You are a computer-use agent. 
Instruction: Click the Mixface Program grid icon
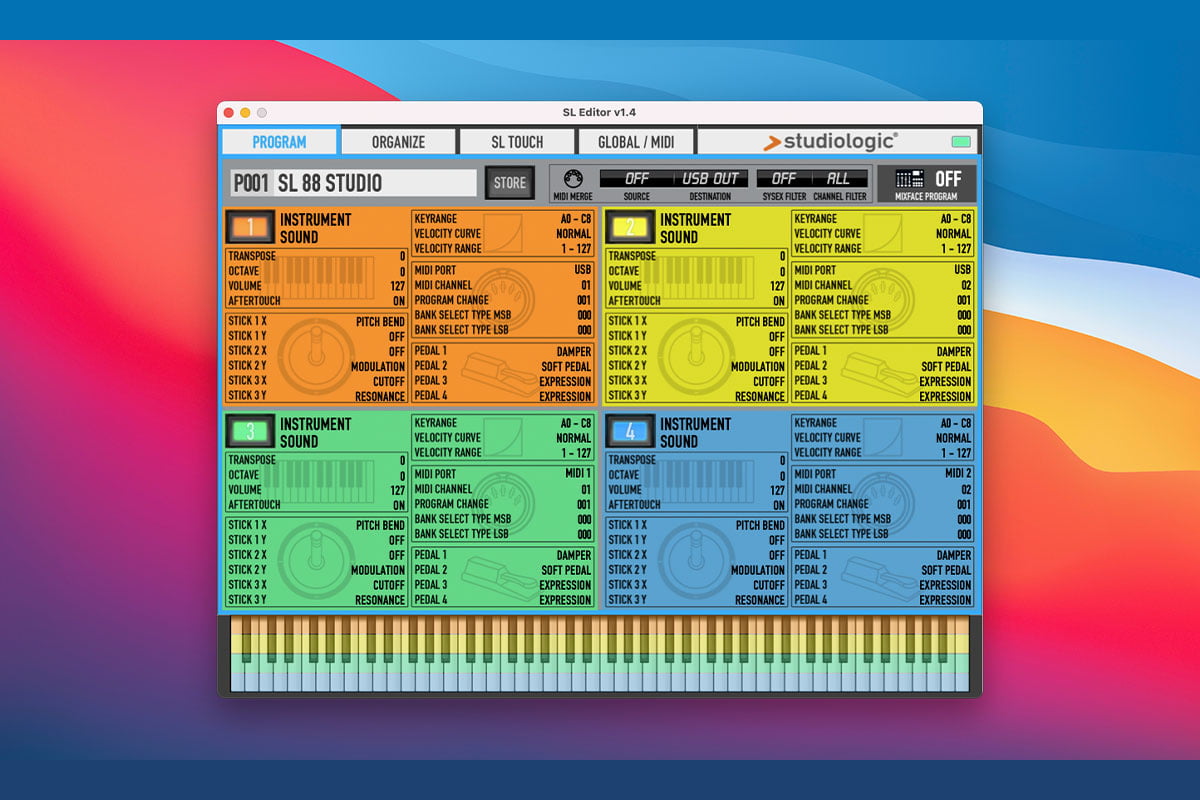[910, 179]
